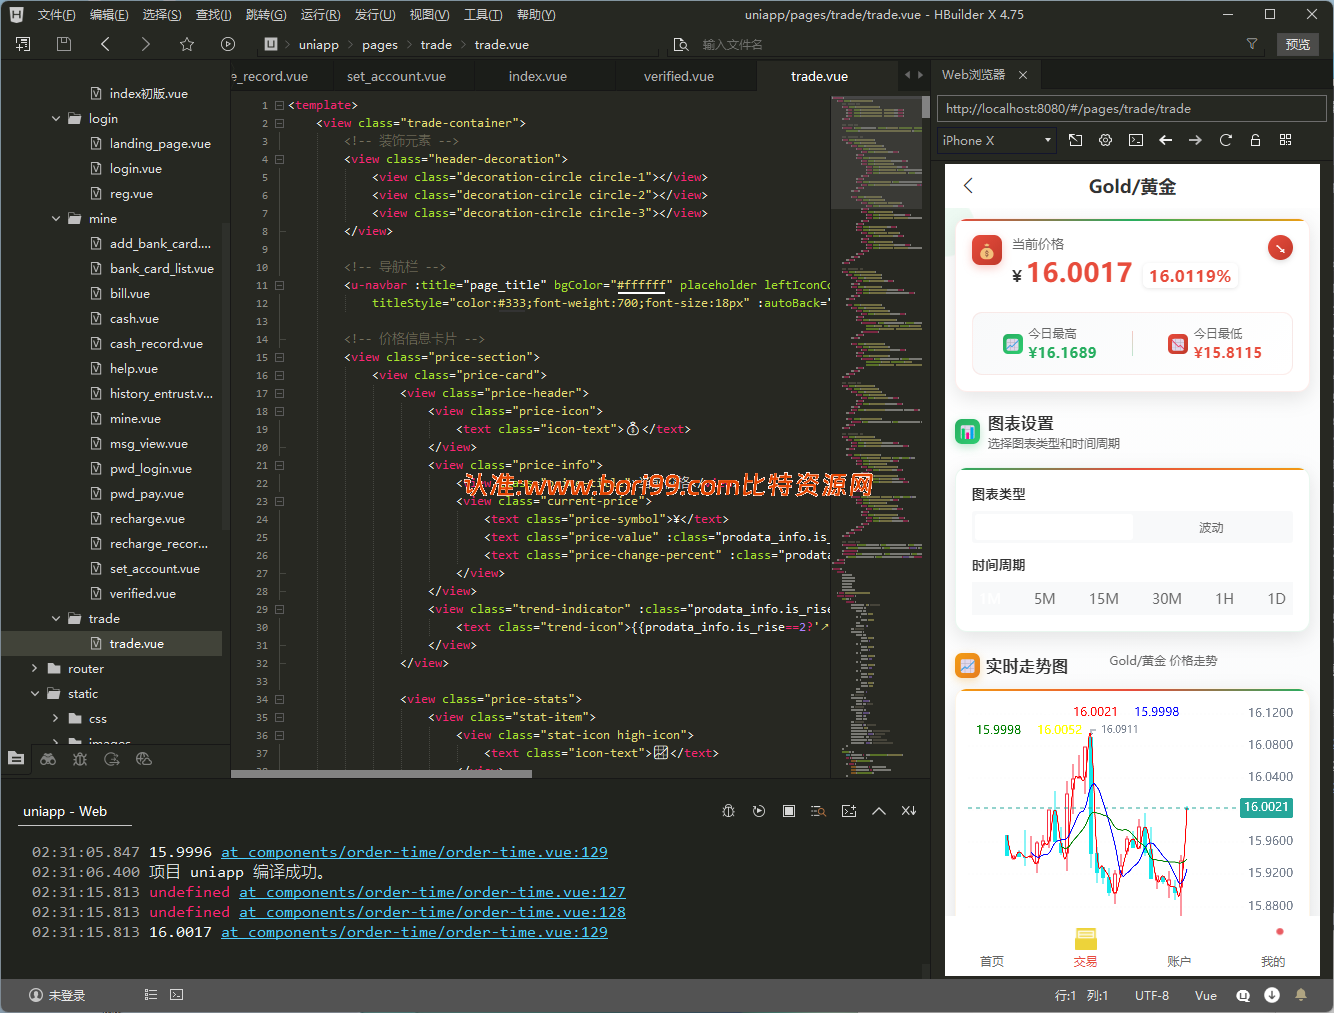The width and height of the screenshot is (1334, 1013).
Task: Go back with the toolbar left chevron
Action: click(x=105, y=44)
